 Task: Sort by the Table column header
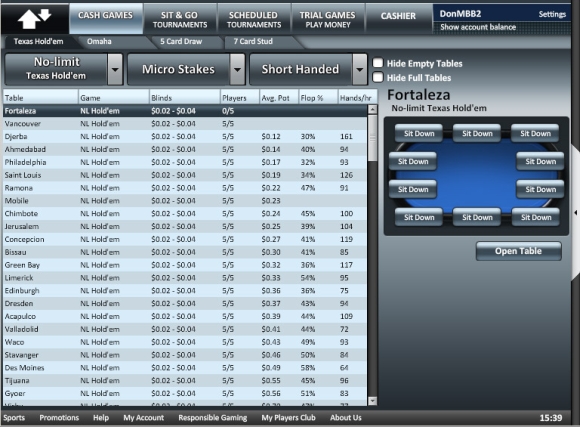[x=40, y=98]
